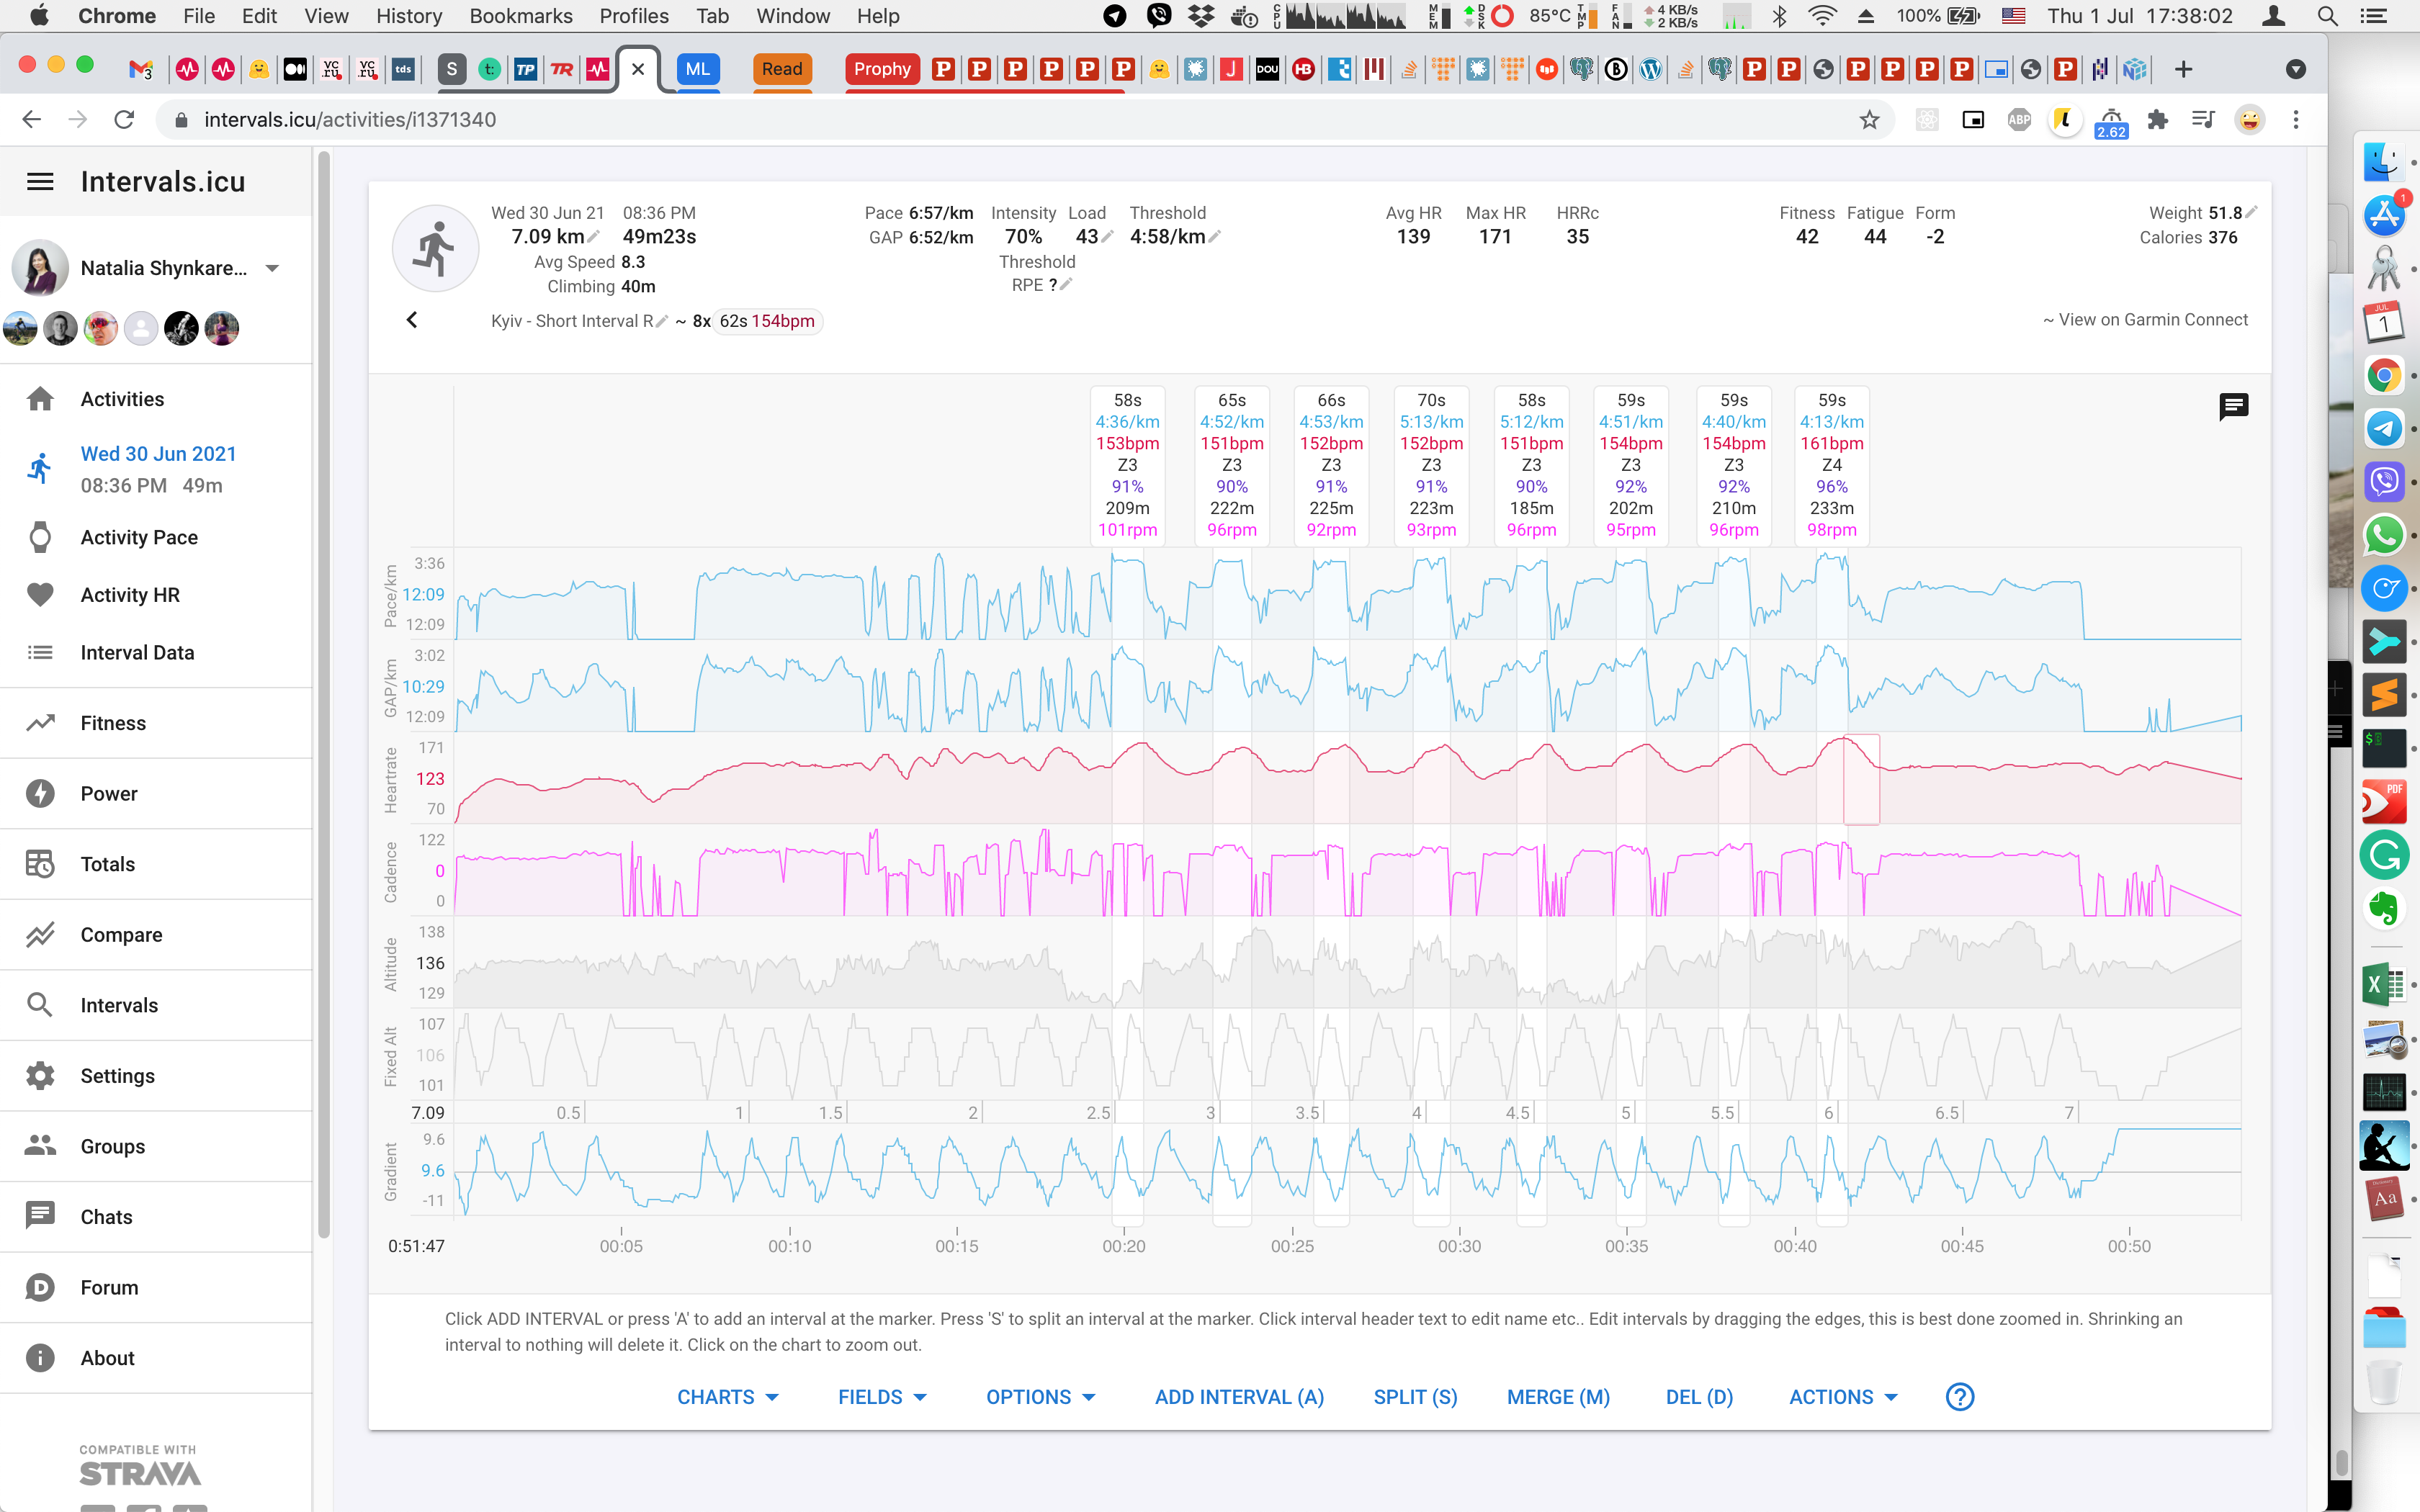Open Settings gear in sidebar
Viewport: 2420px width, 1512px height.
coord(40,1076)
